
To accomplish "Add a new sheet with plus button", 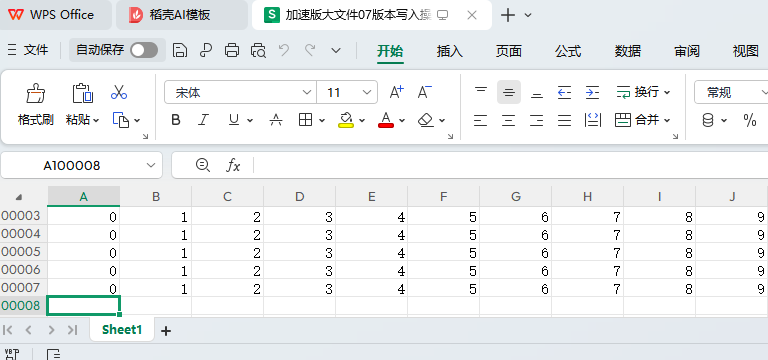I will click(166, 331).
